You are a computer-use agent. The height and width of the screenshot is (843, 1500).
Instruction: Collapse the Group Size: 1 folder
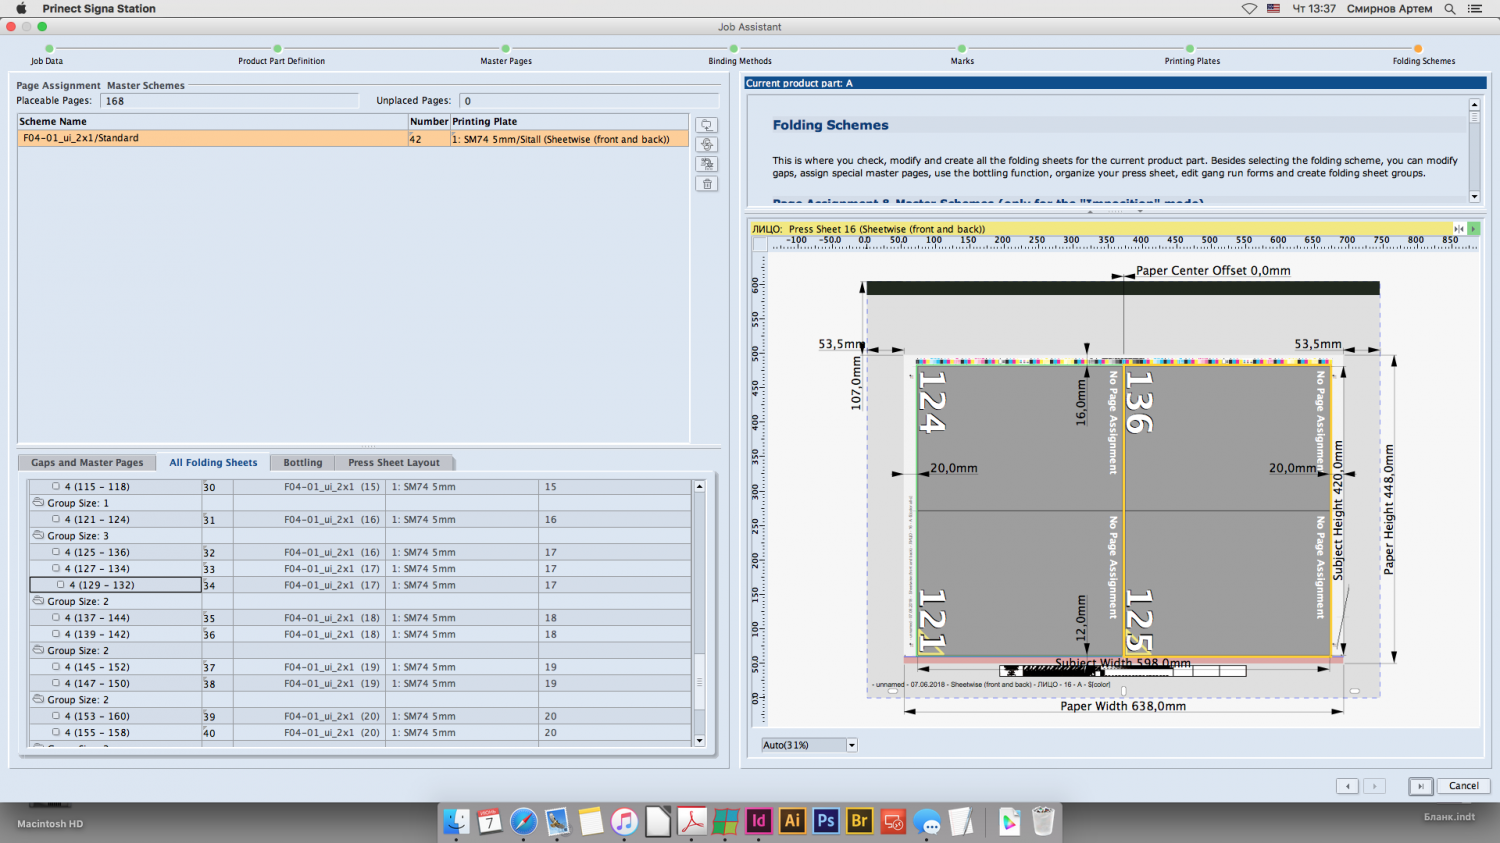38,503
